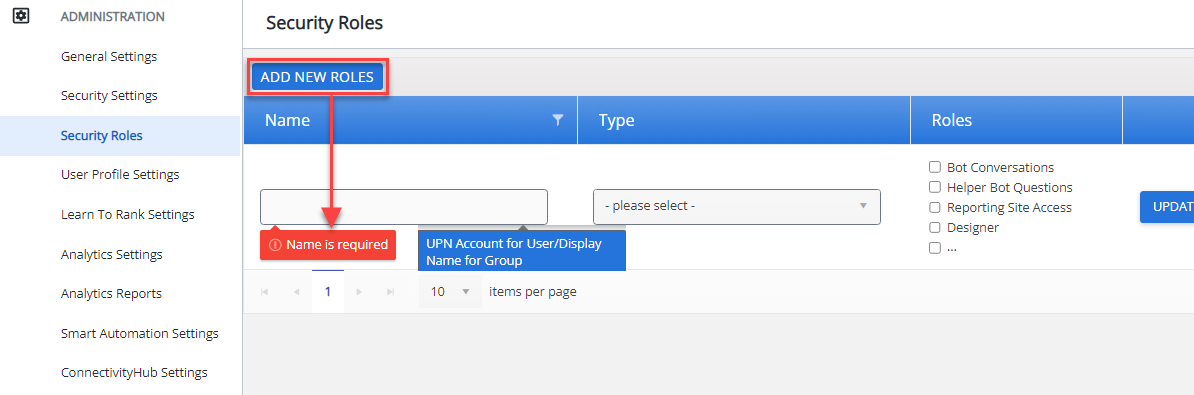Viewport: 1194px width, 395px height.
Task: Click the error icon in Name is required
Action: coord(276,245)
